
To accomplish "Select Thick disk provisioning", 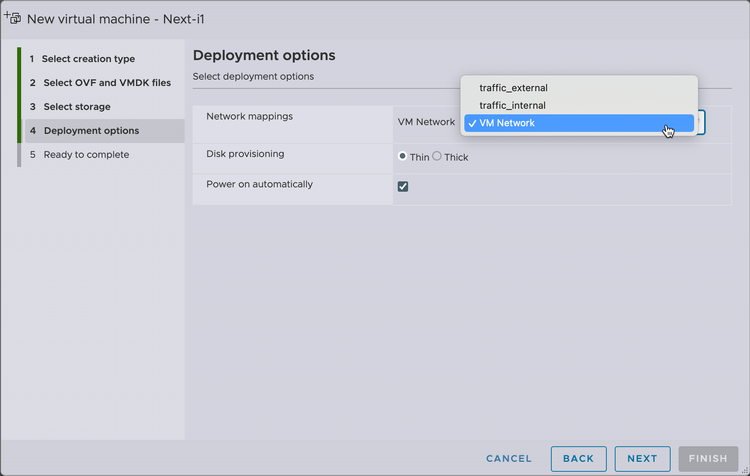I will [437, 157].
